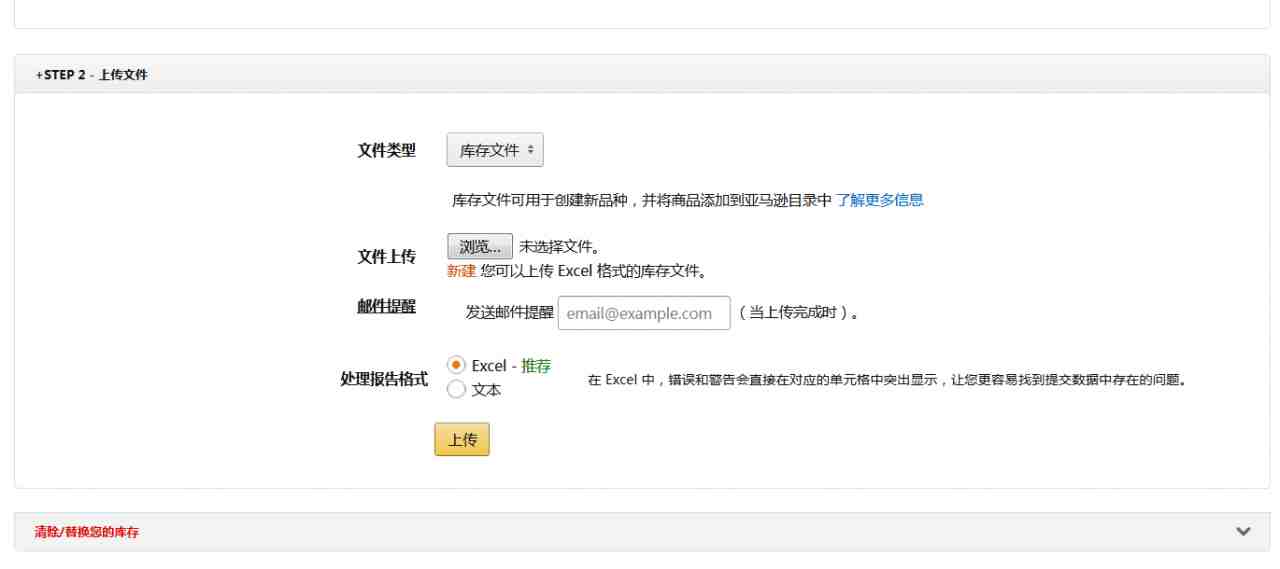Select the 文本 report format option

(456, 390)
